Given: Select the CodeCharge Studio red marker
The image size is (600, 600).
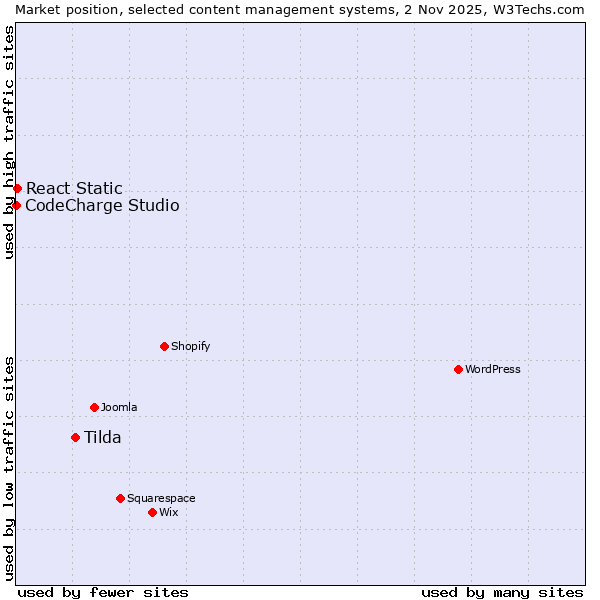Looking at the screenshot, I should [x=16, y=205].
